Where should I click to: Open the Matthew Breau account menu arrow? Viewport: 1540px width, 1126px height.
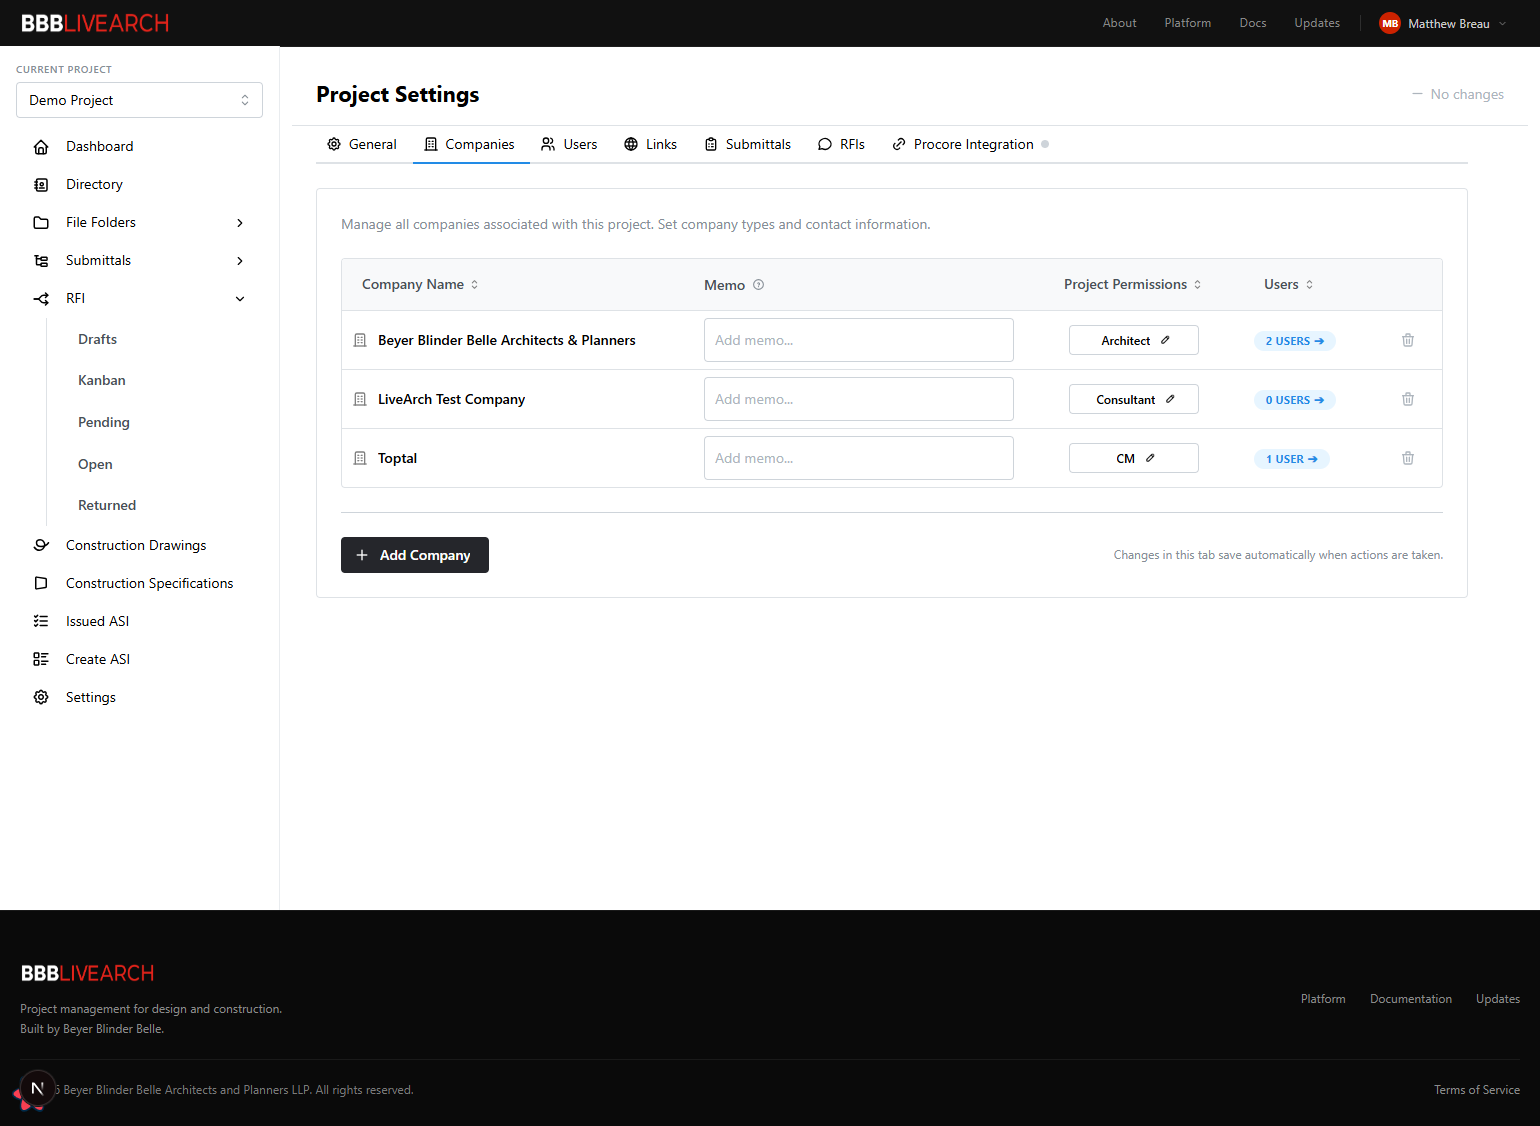pyautogui.click(x=1502, y=24)
